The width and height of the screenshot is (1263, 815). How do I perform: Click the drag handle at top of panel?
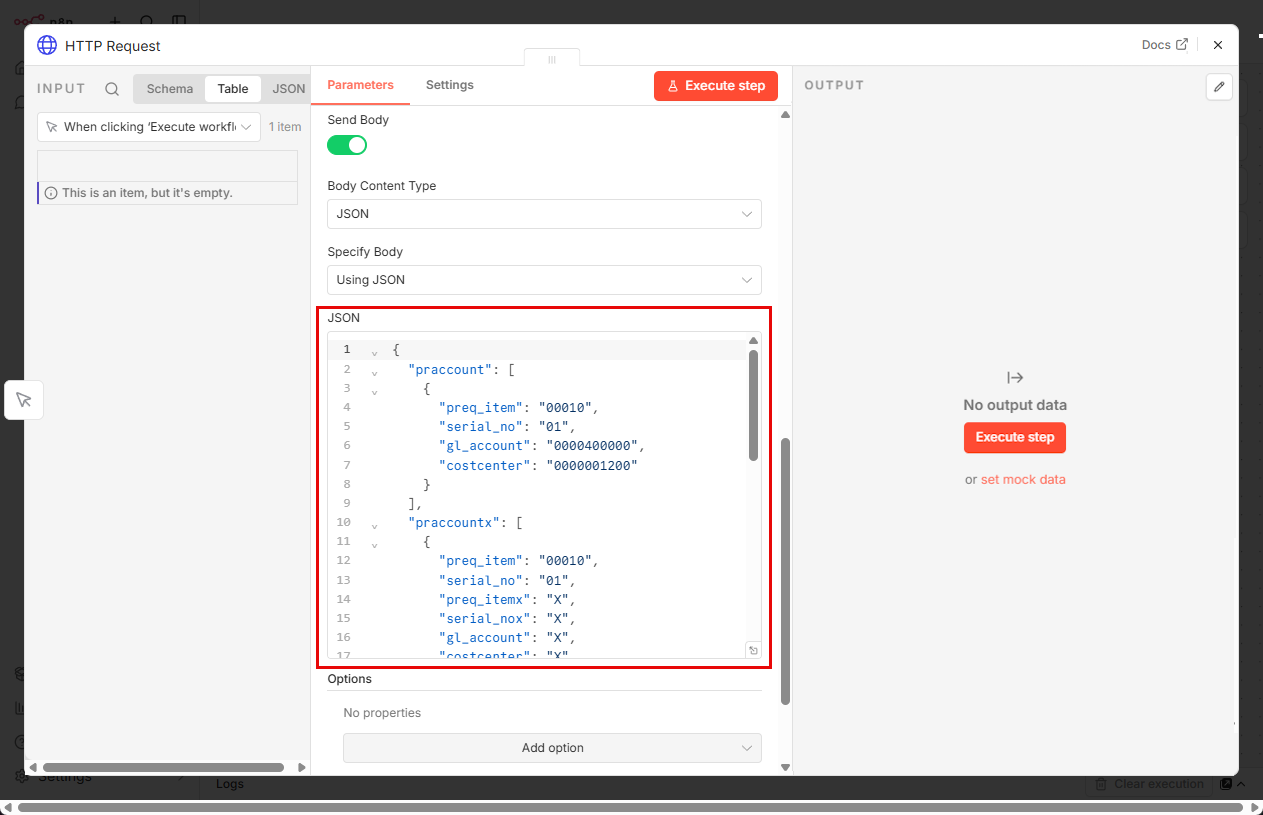(551, 60)
